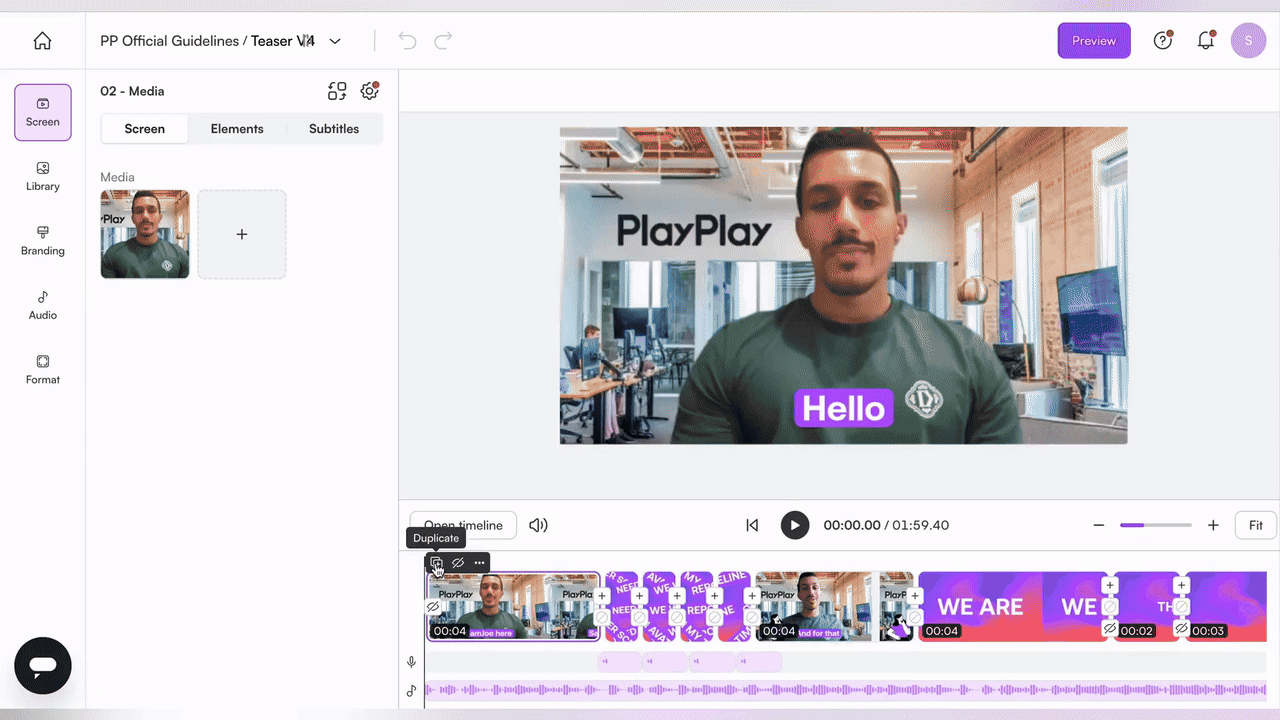Add new media with plus placeholder
This screenshot has height=720, width=1280.
pos(242,234)
